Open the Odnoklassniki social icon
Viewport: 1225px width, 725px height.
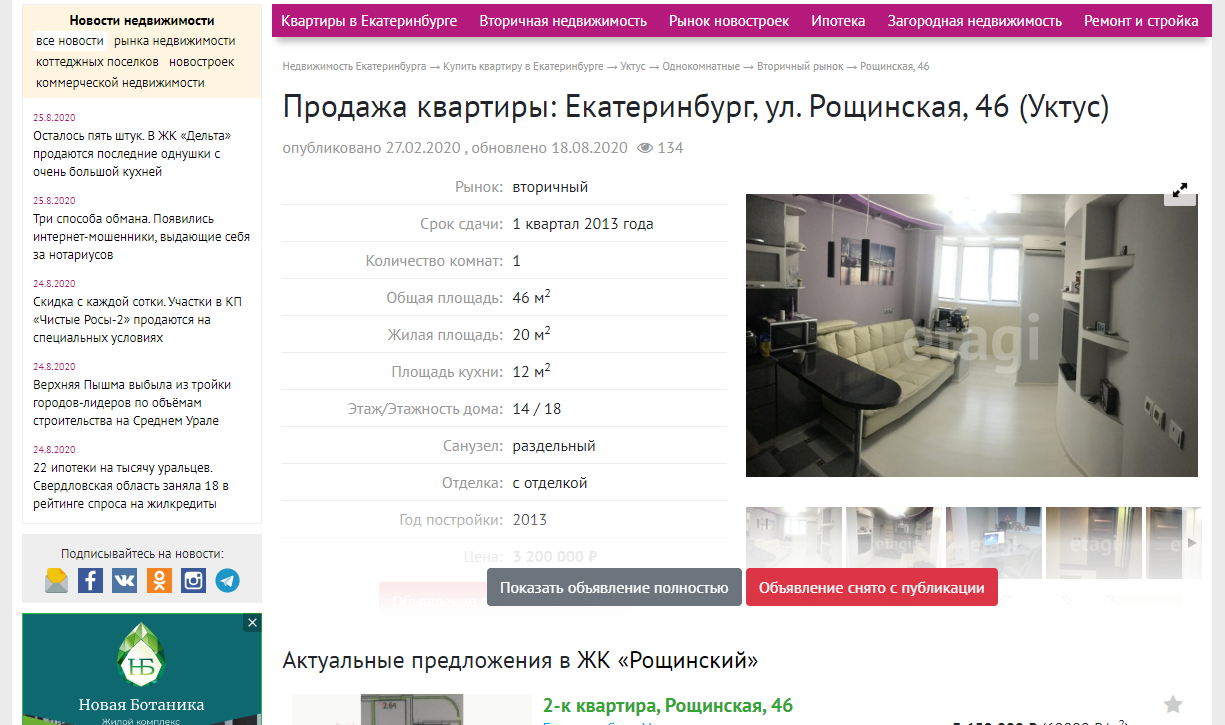tap(159, 580)
